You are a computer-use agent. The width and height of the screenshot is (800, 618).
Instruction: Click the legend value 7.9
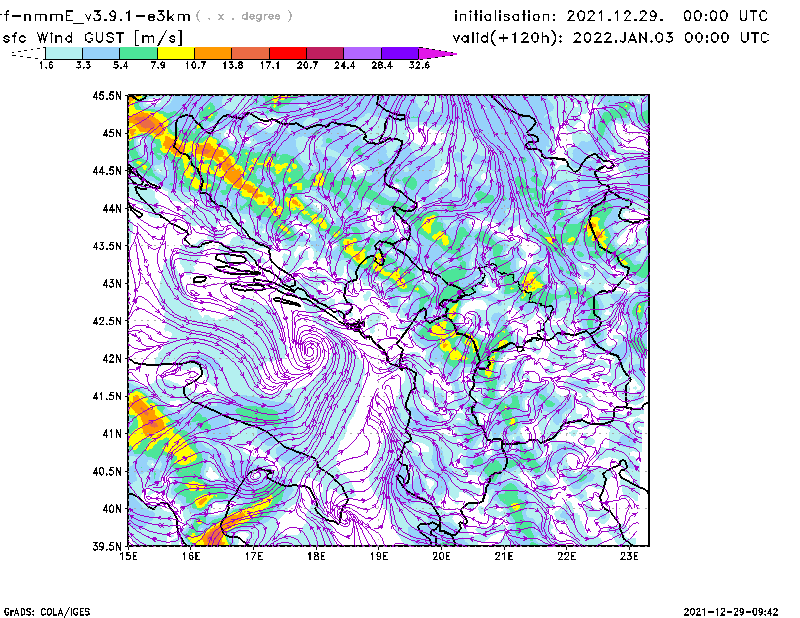158,65
